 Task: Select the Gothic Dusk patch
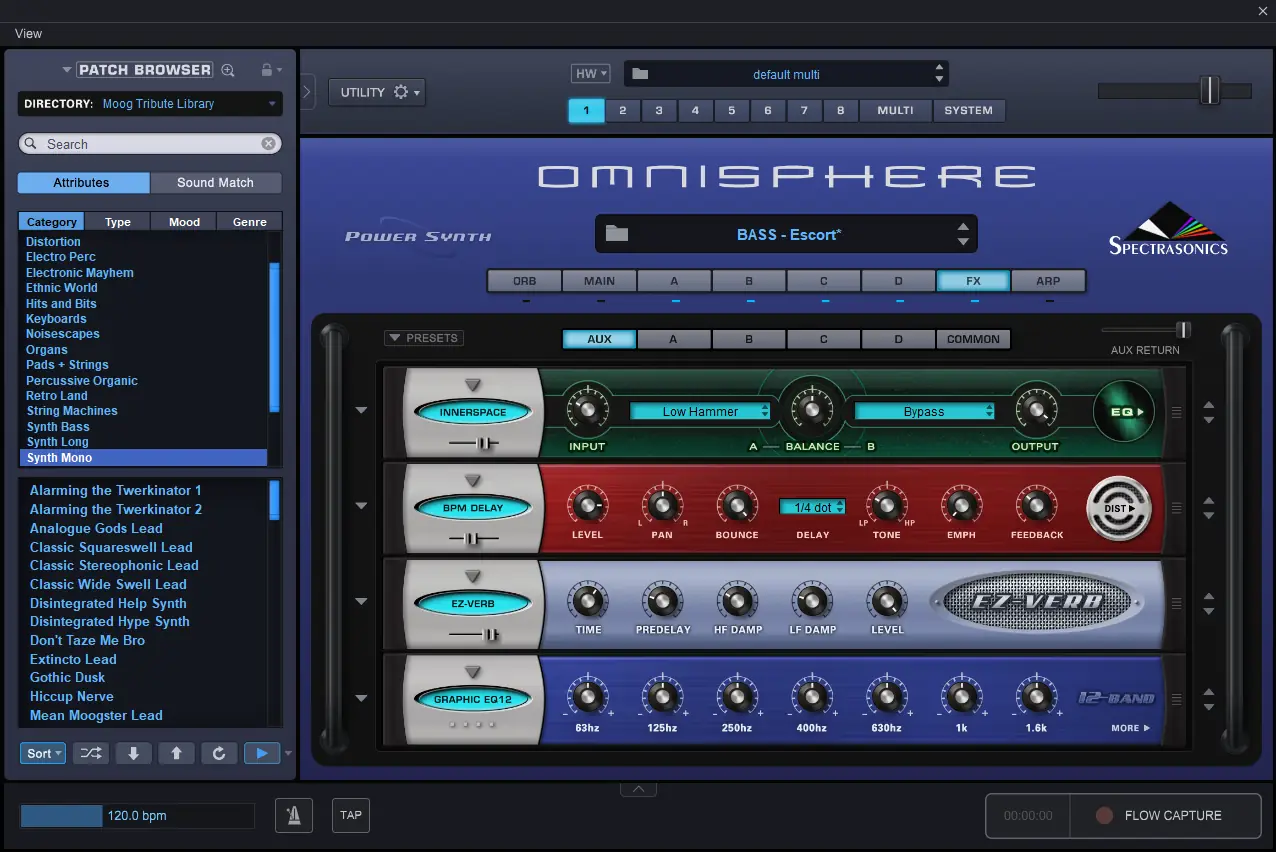tap(67, 678)
